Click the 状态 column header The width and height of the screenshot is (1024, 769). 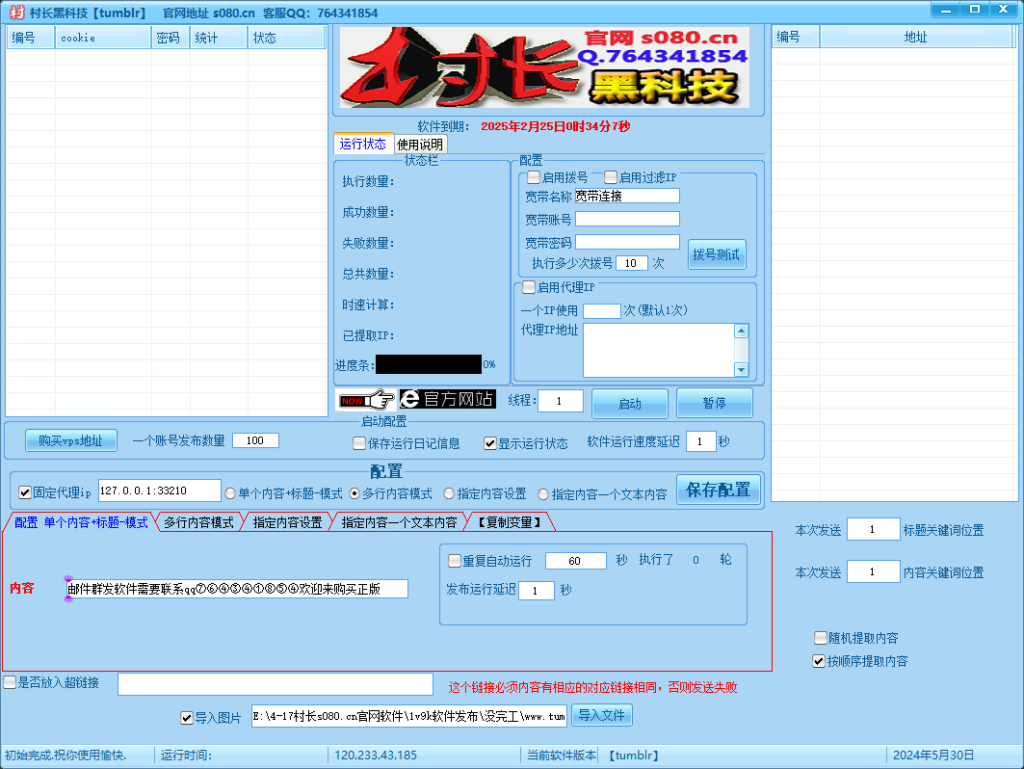pyautogui.click(x=286, y=38)
